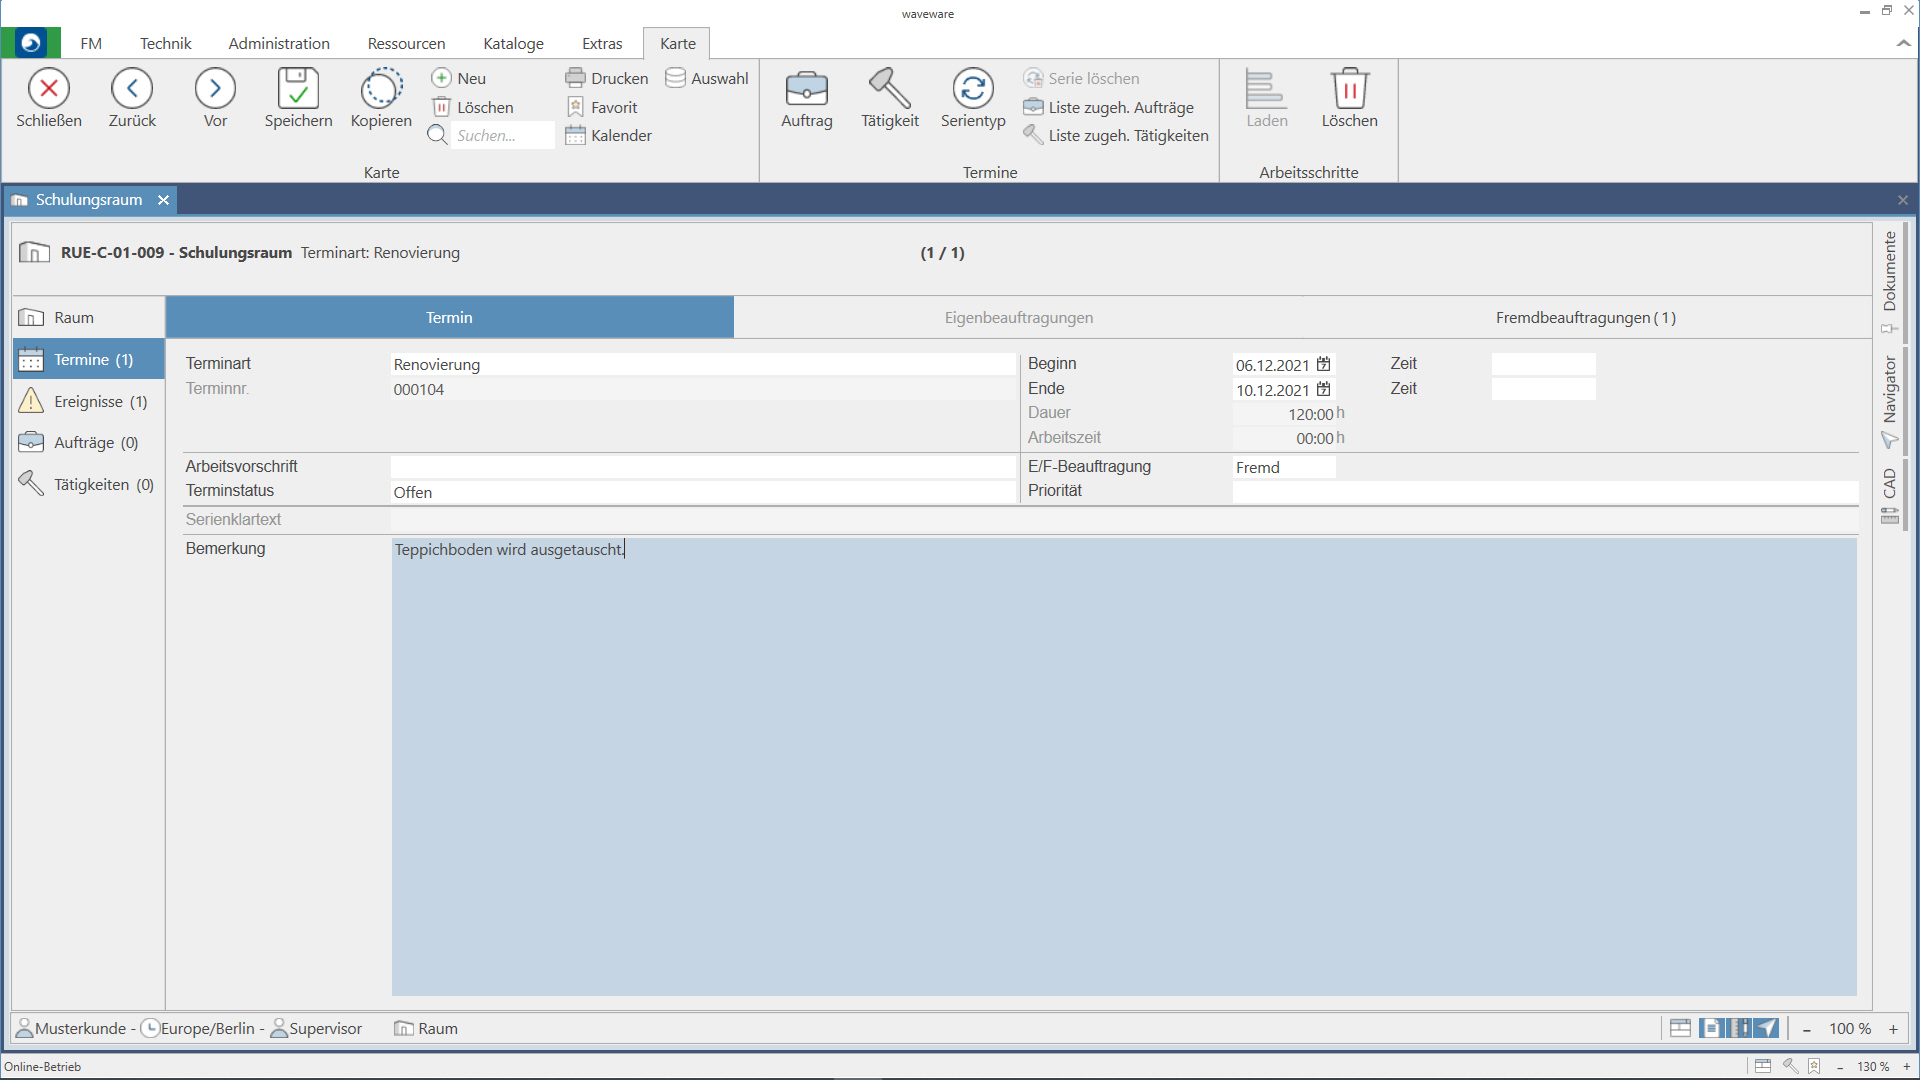Screen dimensions: 1920x1080
Task: Create a new Auftrag via briefcase icon
Action: coord(806,89)
